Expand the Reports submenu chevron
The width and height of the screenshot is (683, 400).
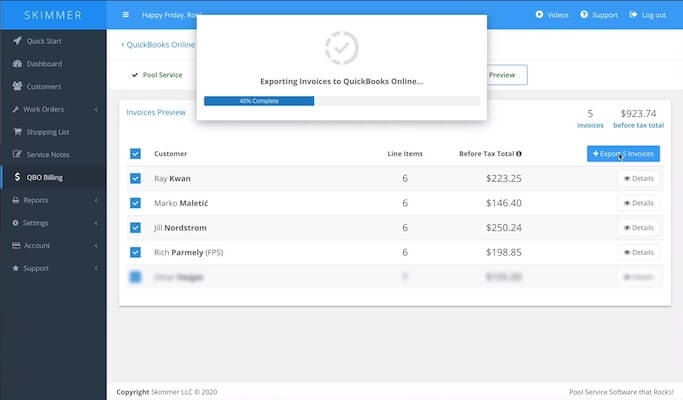tap(96, 200)
